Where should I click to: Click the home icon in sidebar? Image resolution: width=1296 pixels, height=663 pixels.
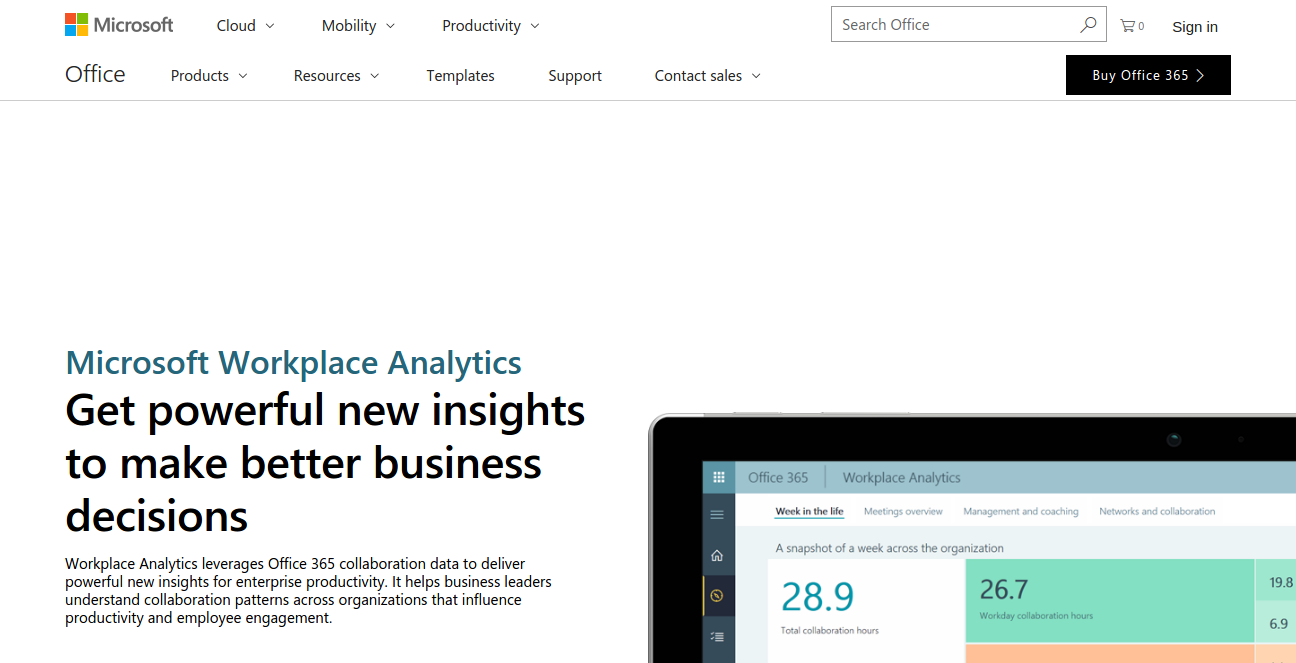[717, 556]
